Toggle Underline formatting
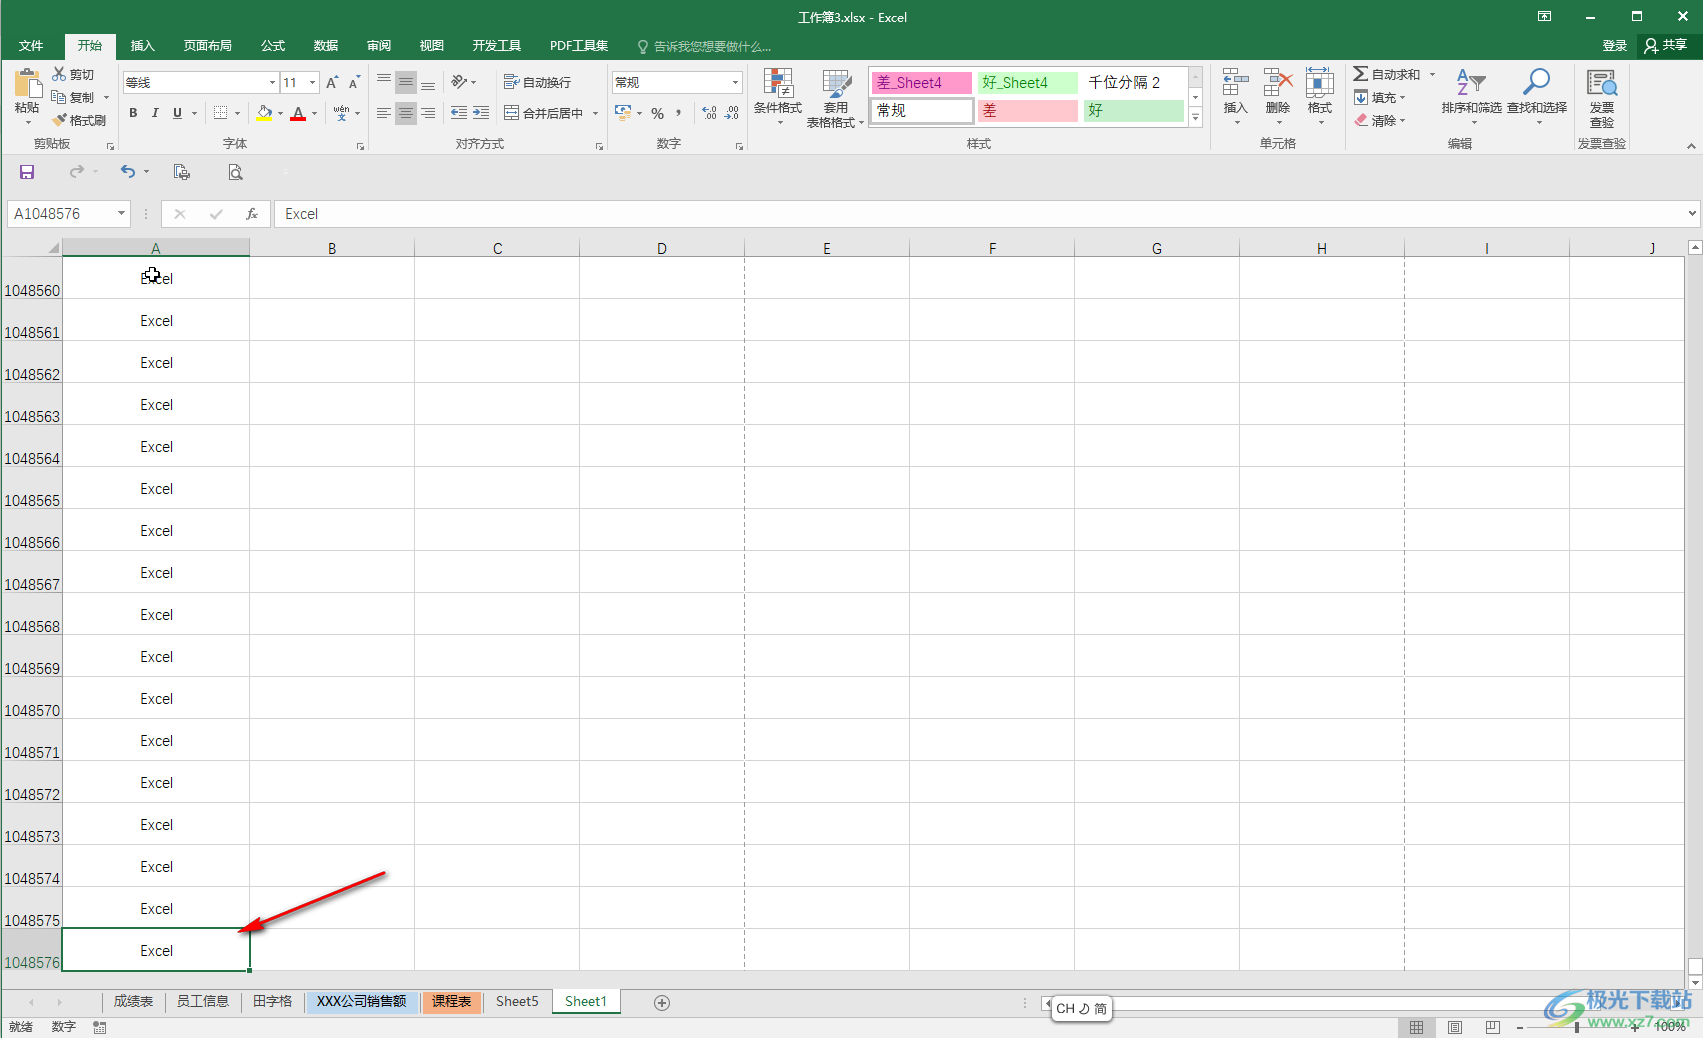Viewport: 1703px width, 1038px height. click(177, 113)
